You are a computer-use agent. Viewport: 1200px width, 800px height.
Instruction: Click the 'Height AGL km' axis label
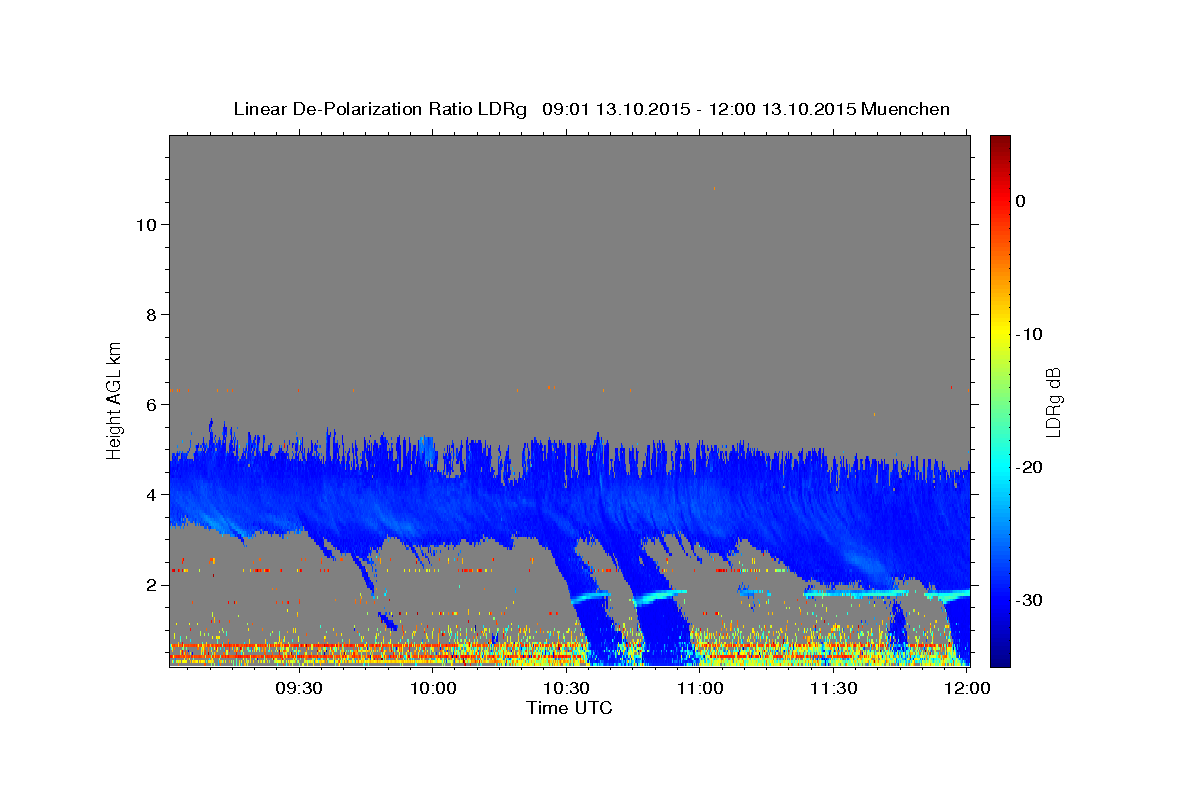coord(114,400)
